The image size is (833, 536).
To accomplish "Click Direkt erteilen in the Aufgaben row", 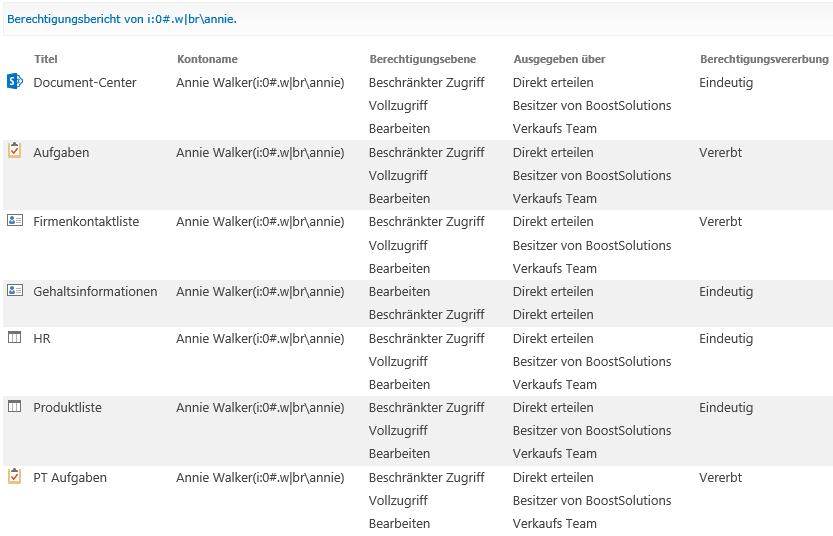I will click(x=553, y=152).
